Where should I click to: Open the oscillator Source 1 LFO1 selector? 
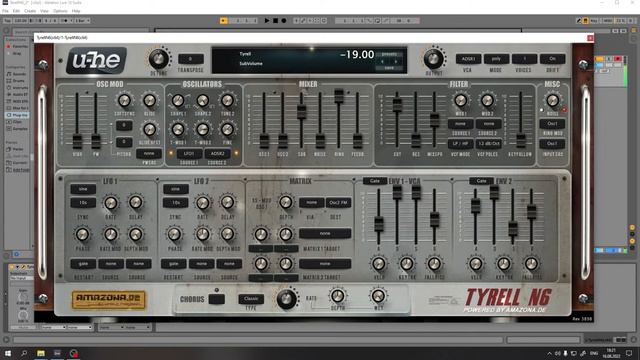pos(189,153)
